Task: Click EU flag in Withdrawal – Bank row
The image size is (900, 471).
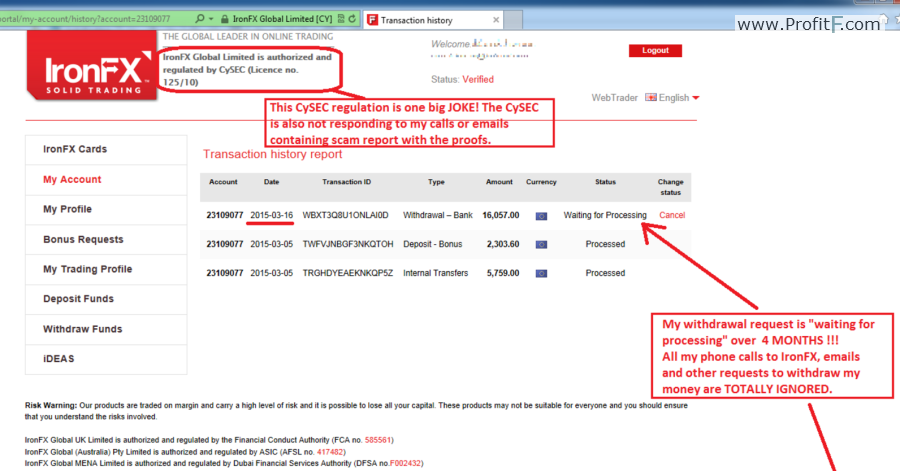Action: click(541, 216)
